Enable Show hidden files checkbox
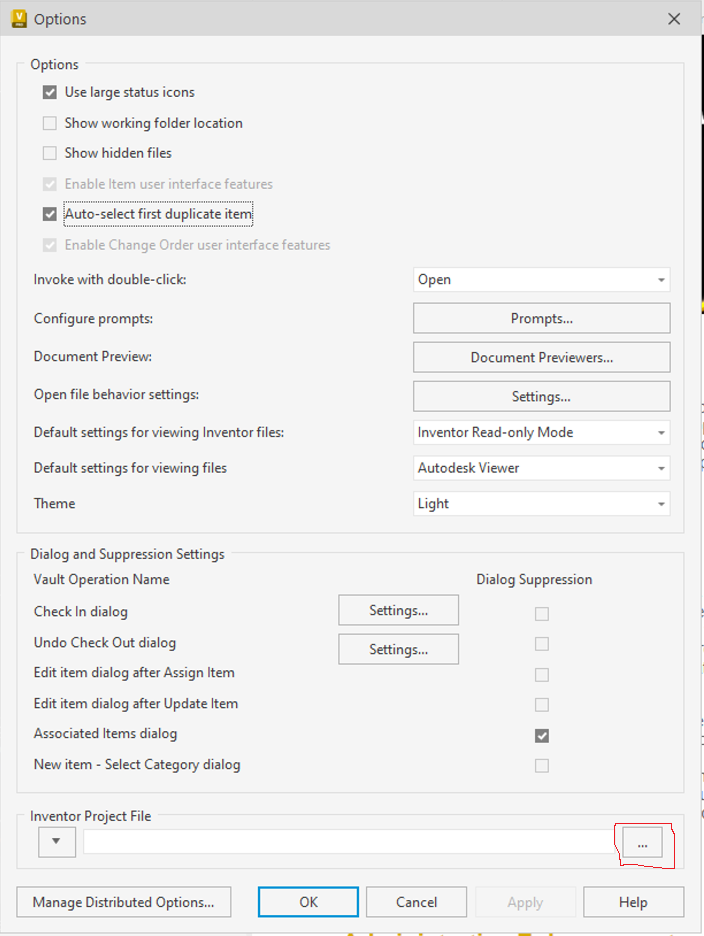 [50, 154]
